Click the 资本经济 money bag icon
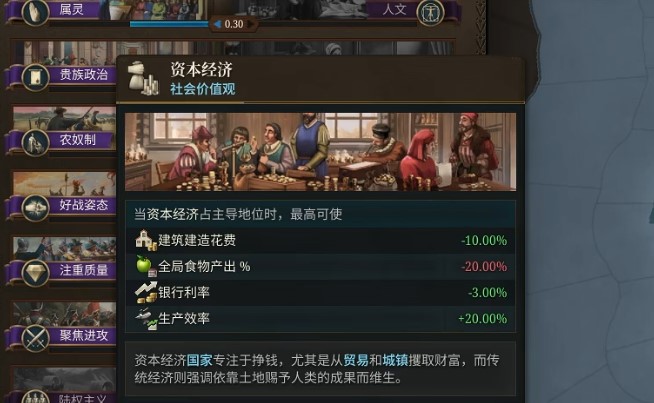 143,78
